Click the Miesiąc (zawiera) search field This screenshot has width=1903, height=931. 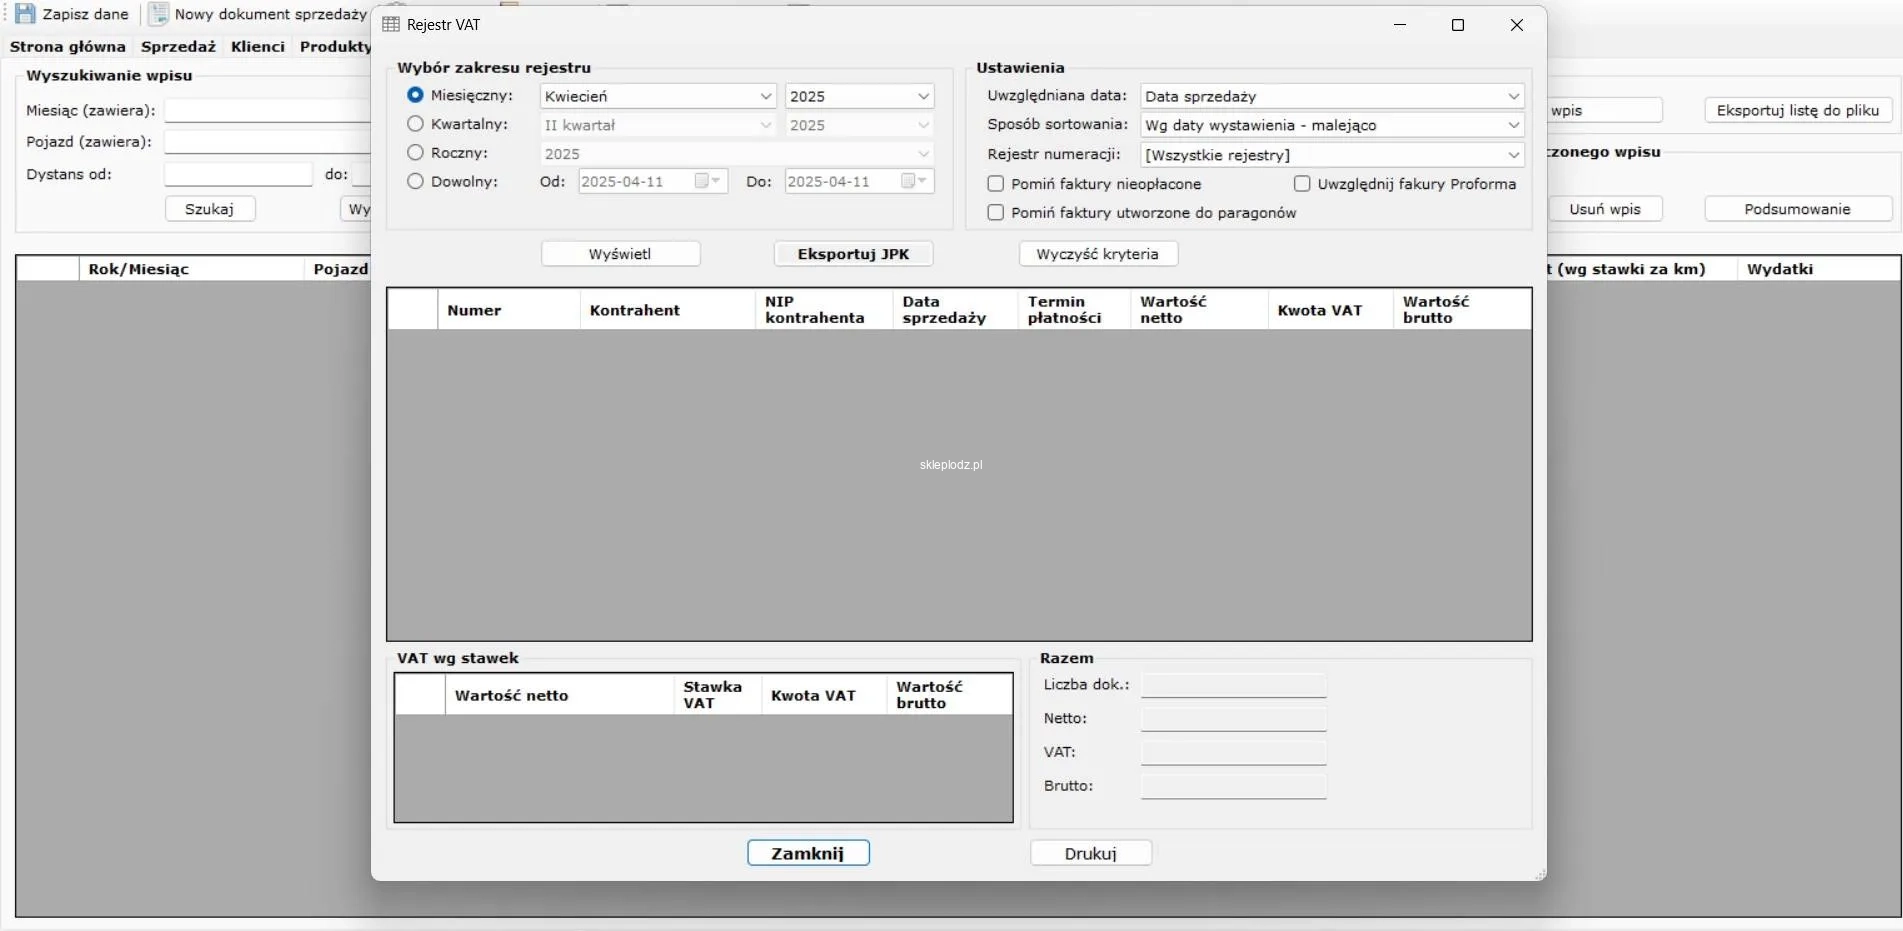(x=267, y=111)
